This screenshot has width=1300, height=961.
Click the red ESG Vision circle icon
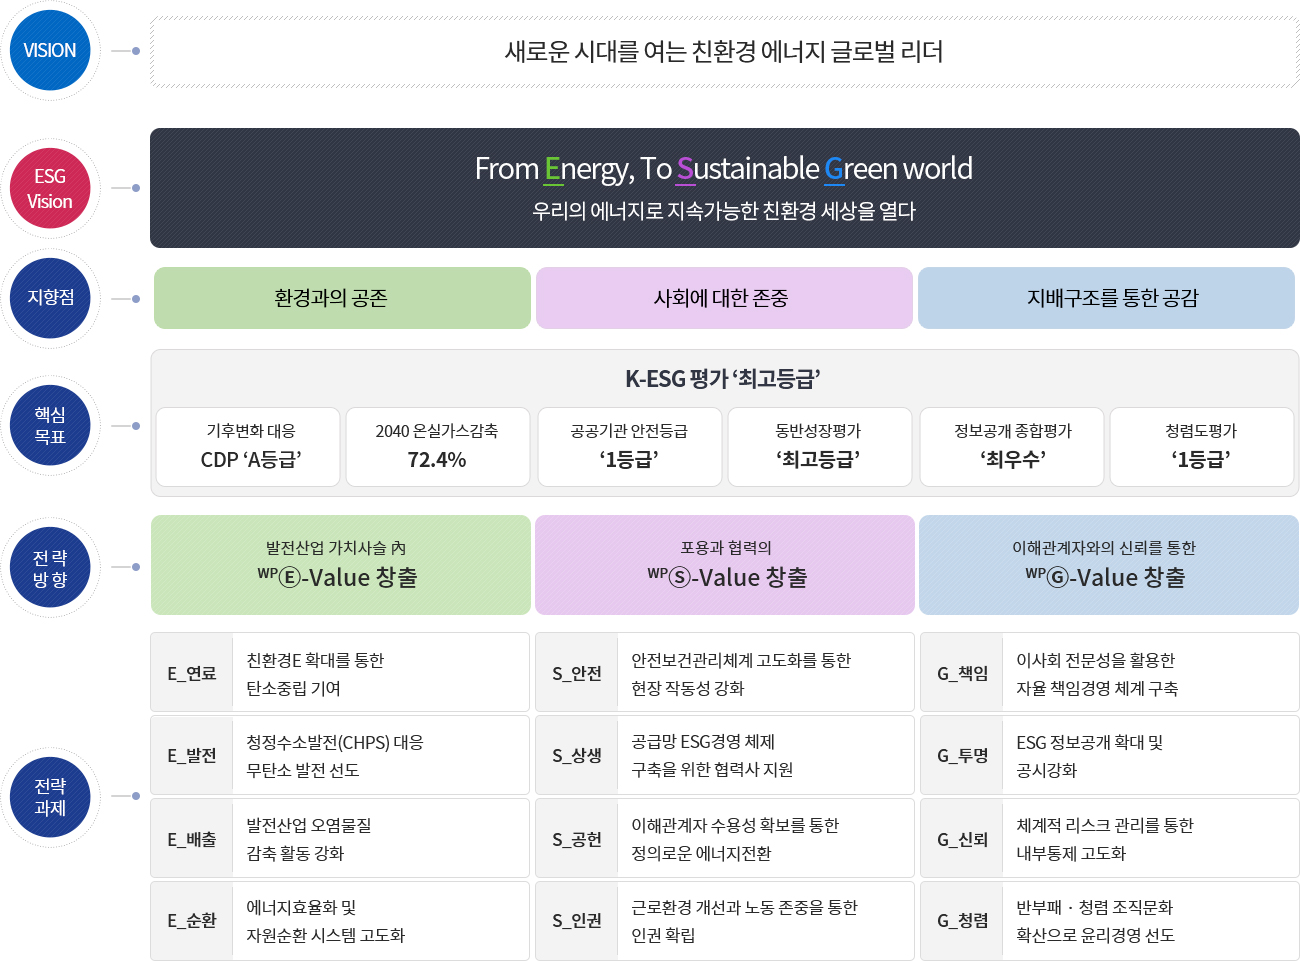50,188
